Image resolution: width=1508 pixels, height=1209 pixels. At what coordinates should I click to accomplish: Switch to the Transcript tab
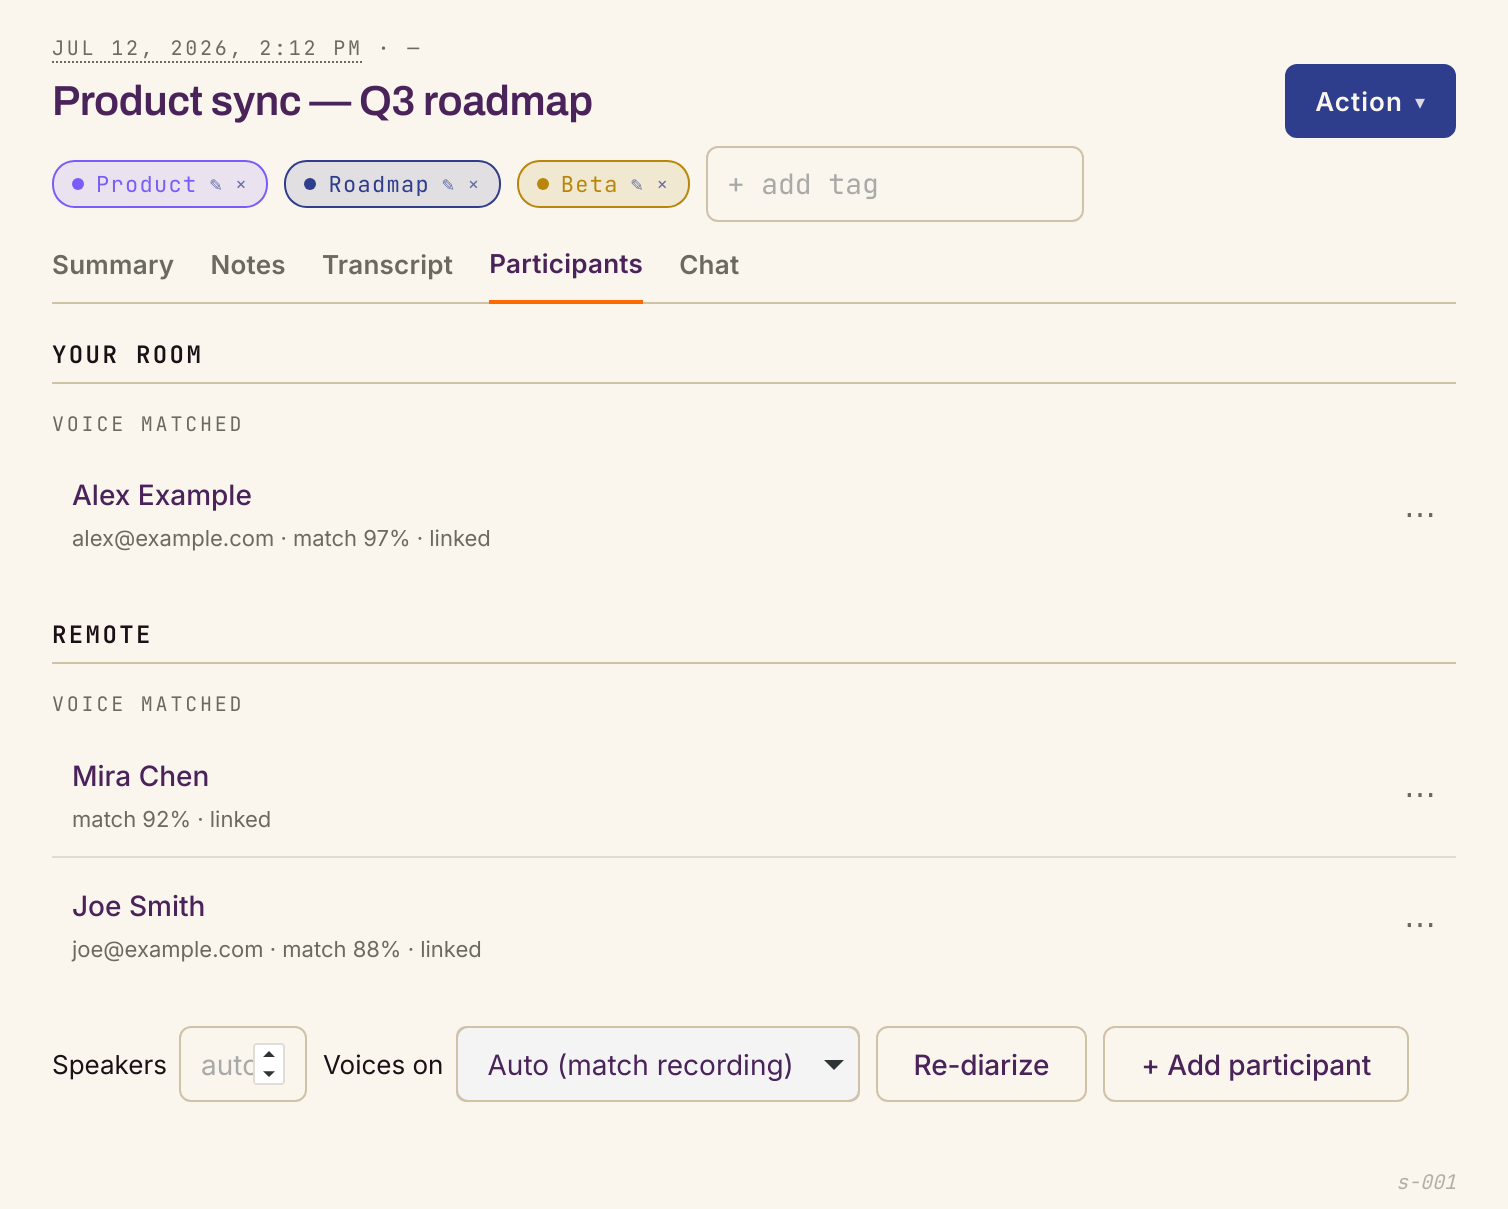(388, 265)
